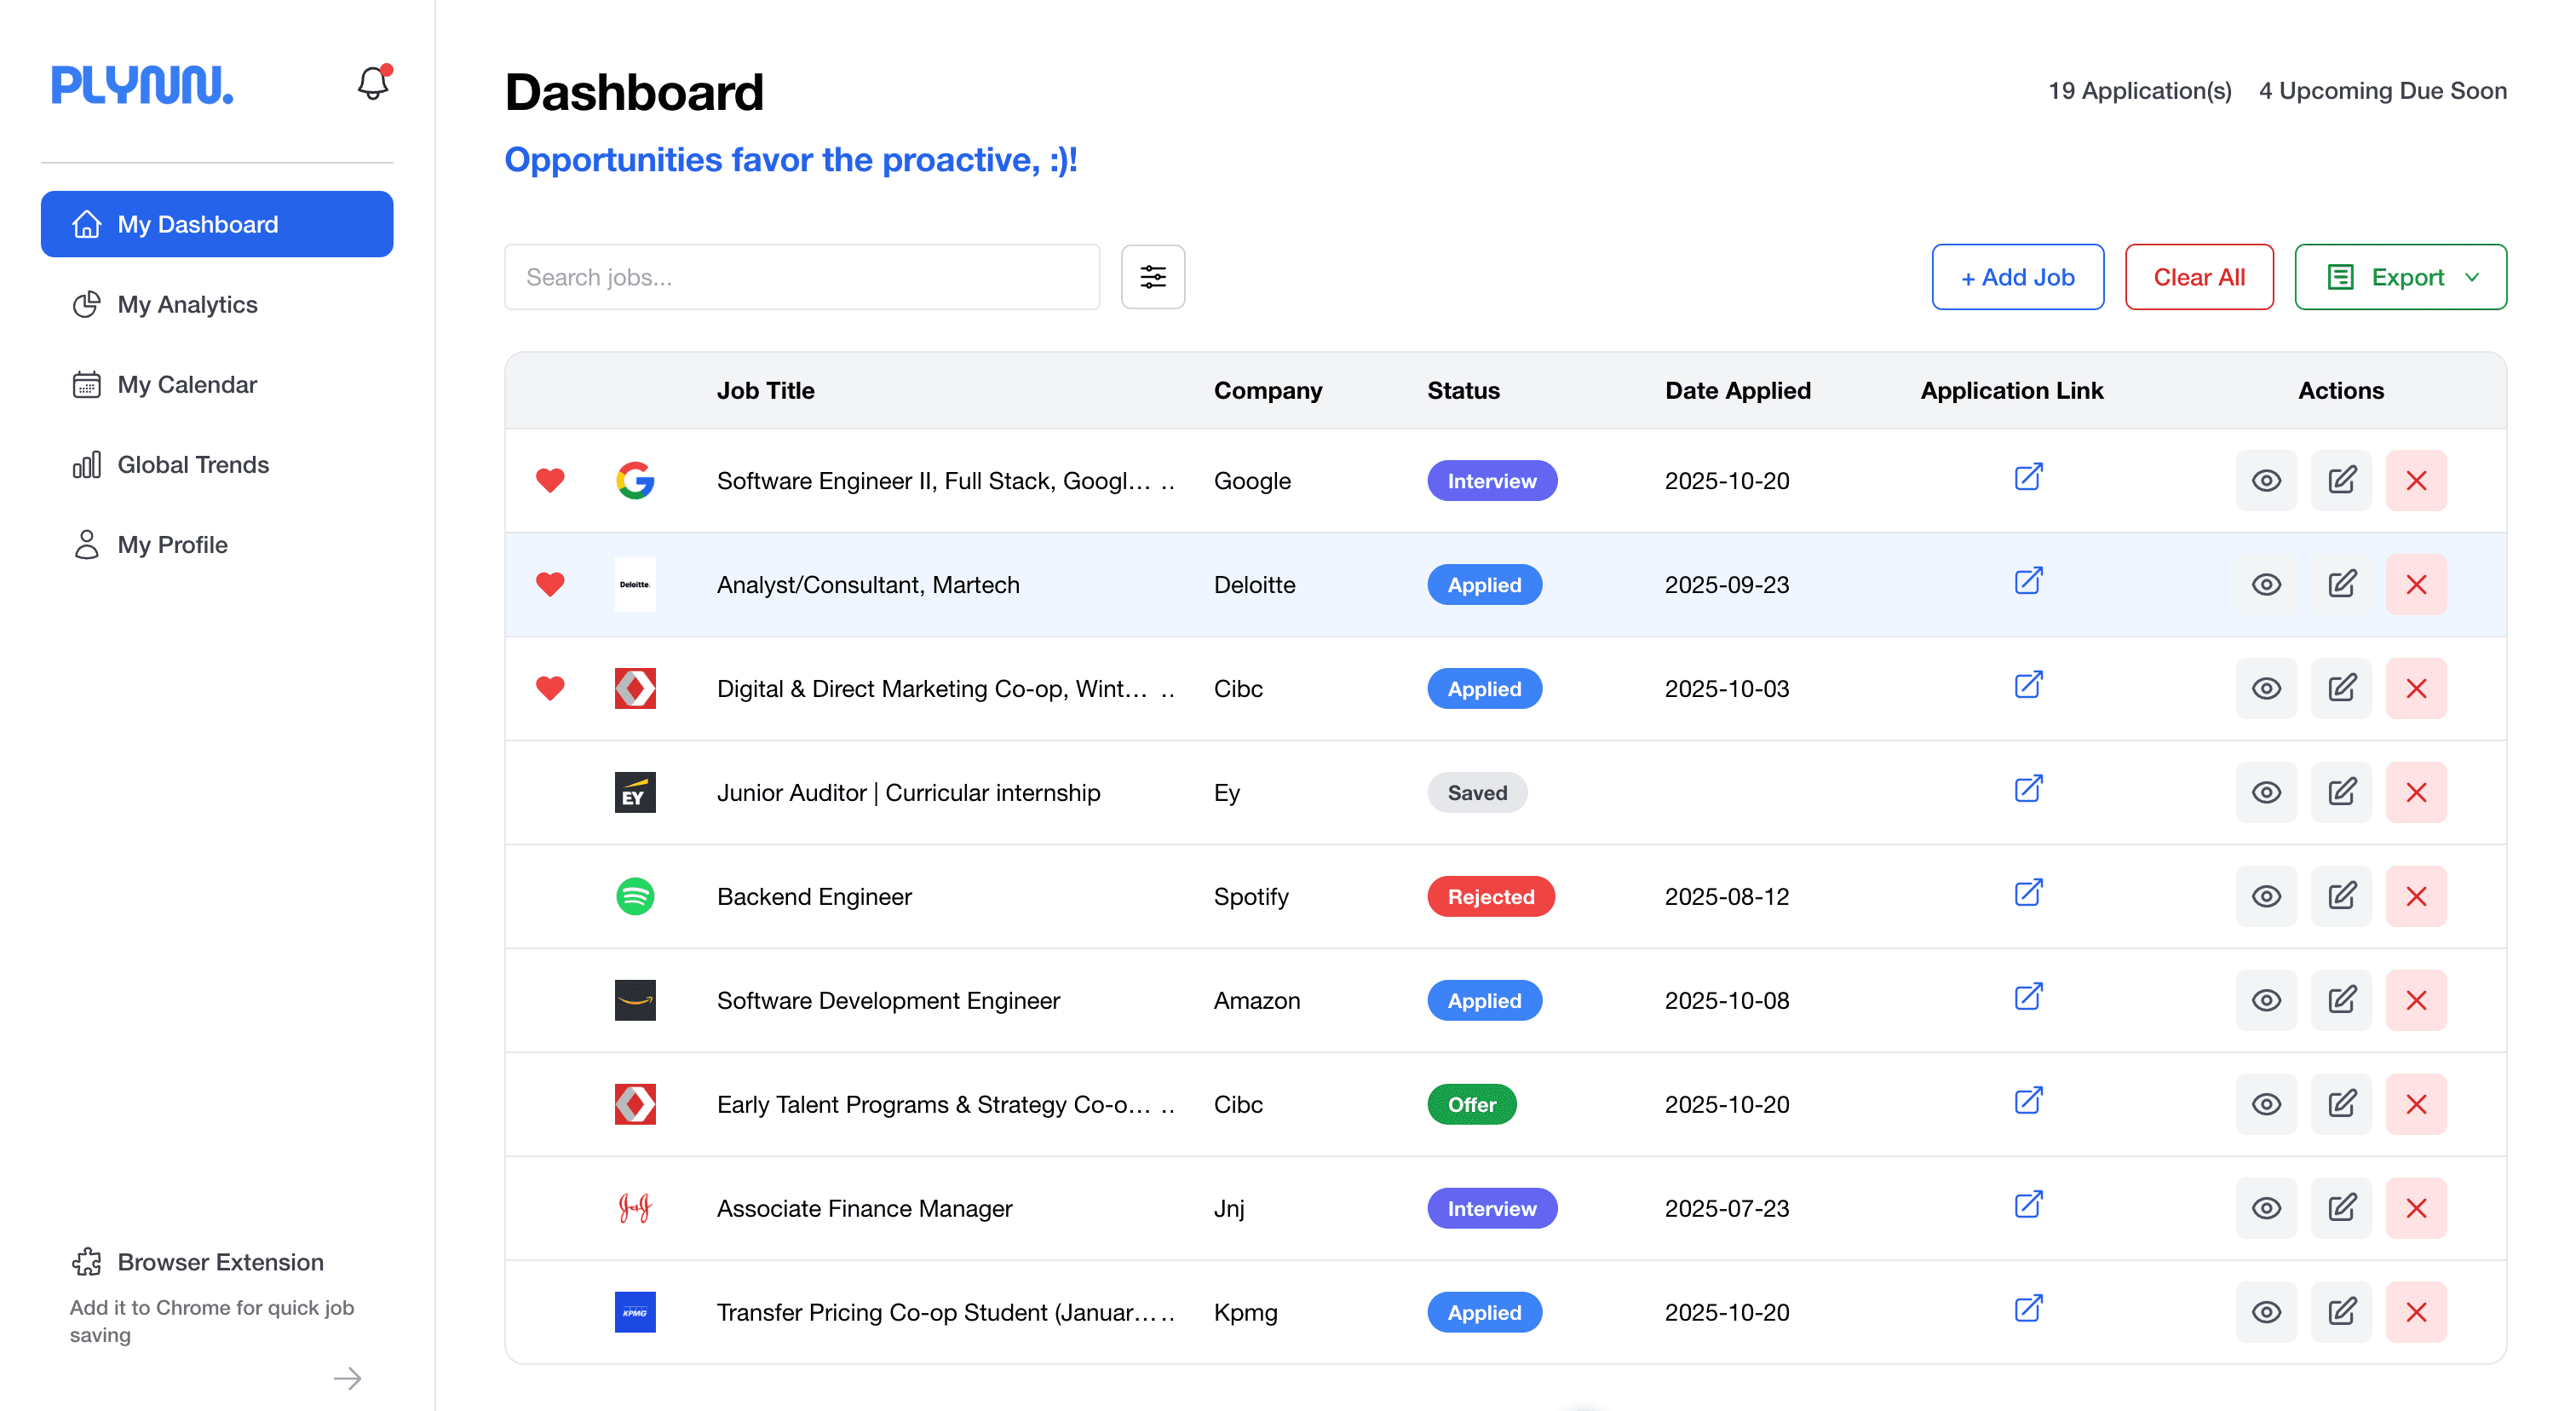The height and width of the screenshot is (1411, 2576).
Task: Click the filter icon next to search
Action: pos(1152,277)
